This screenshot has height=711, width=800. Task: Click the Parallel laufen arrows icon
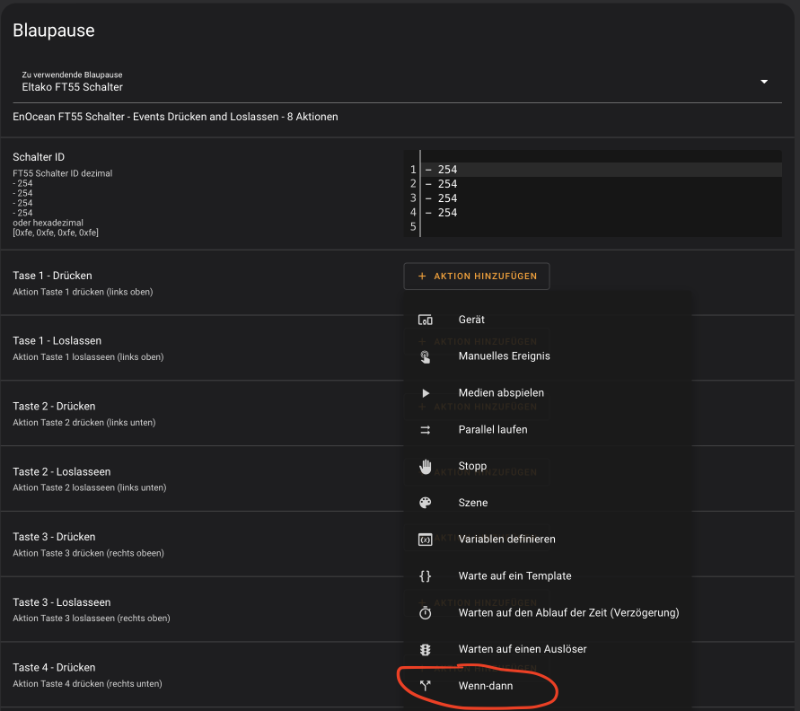click(x=425, y=430)
